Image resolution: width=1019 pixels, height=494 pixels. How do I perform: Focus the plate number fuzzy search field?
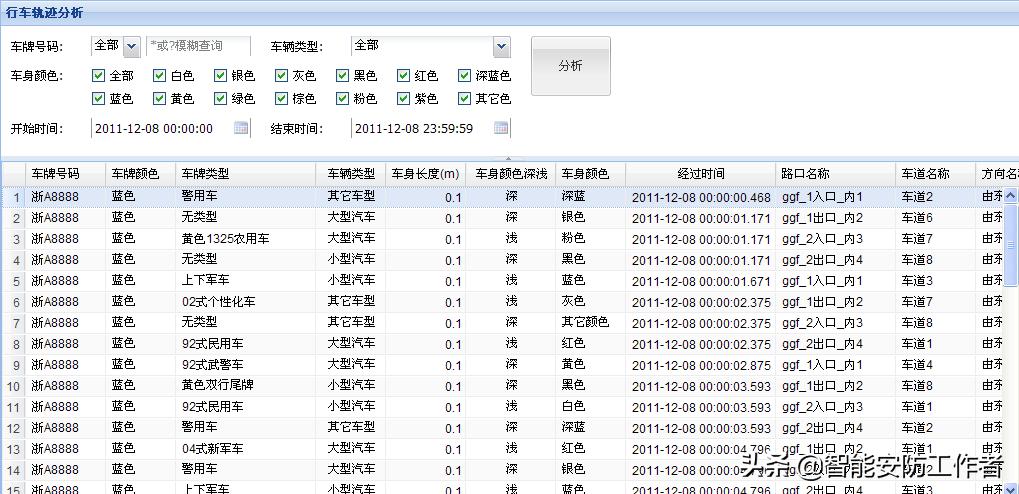[x=198, y=46]
